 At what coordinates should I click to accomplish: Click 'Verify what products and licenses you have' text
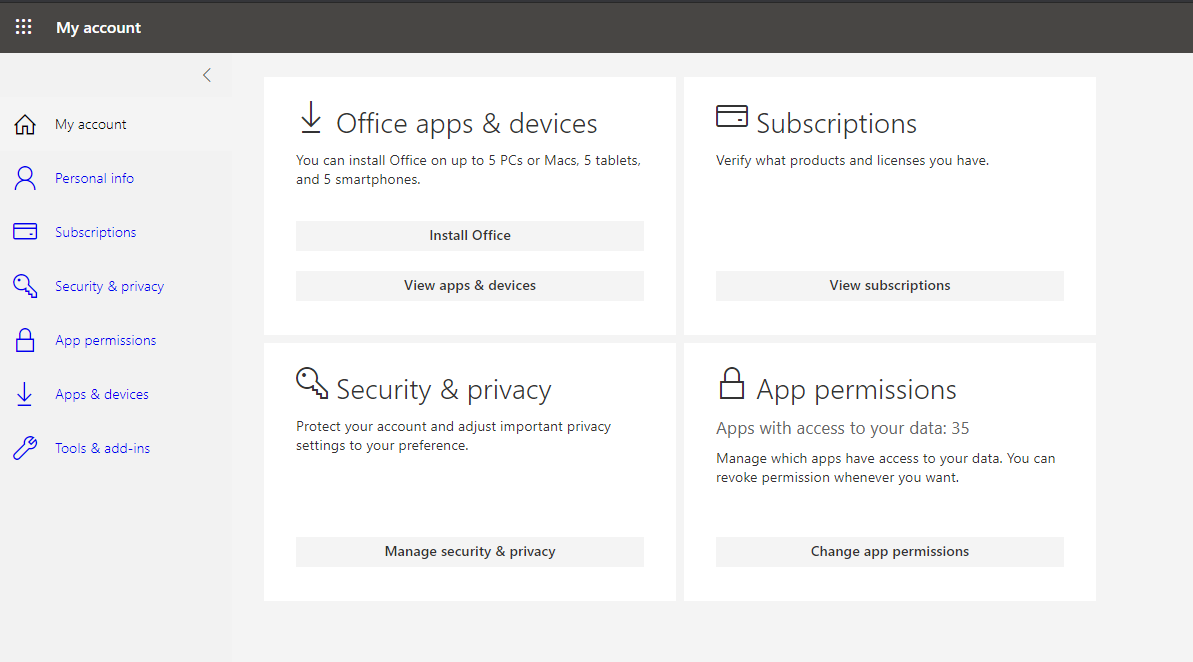[x=852, y=161]
